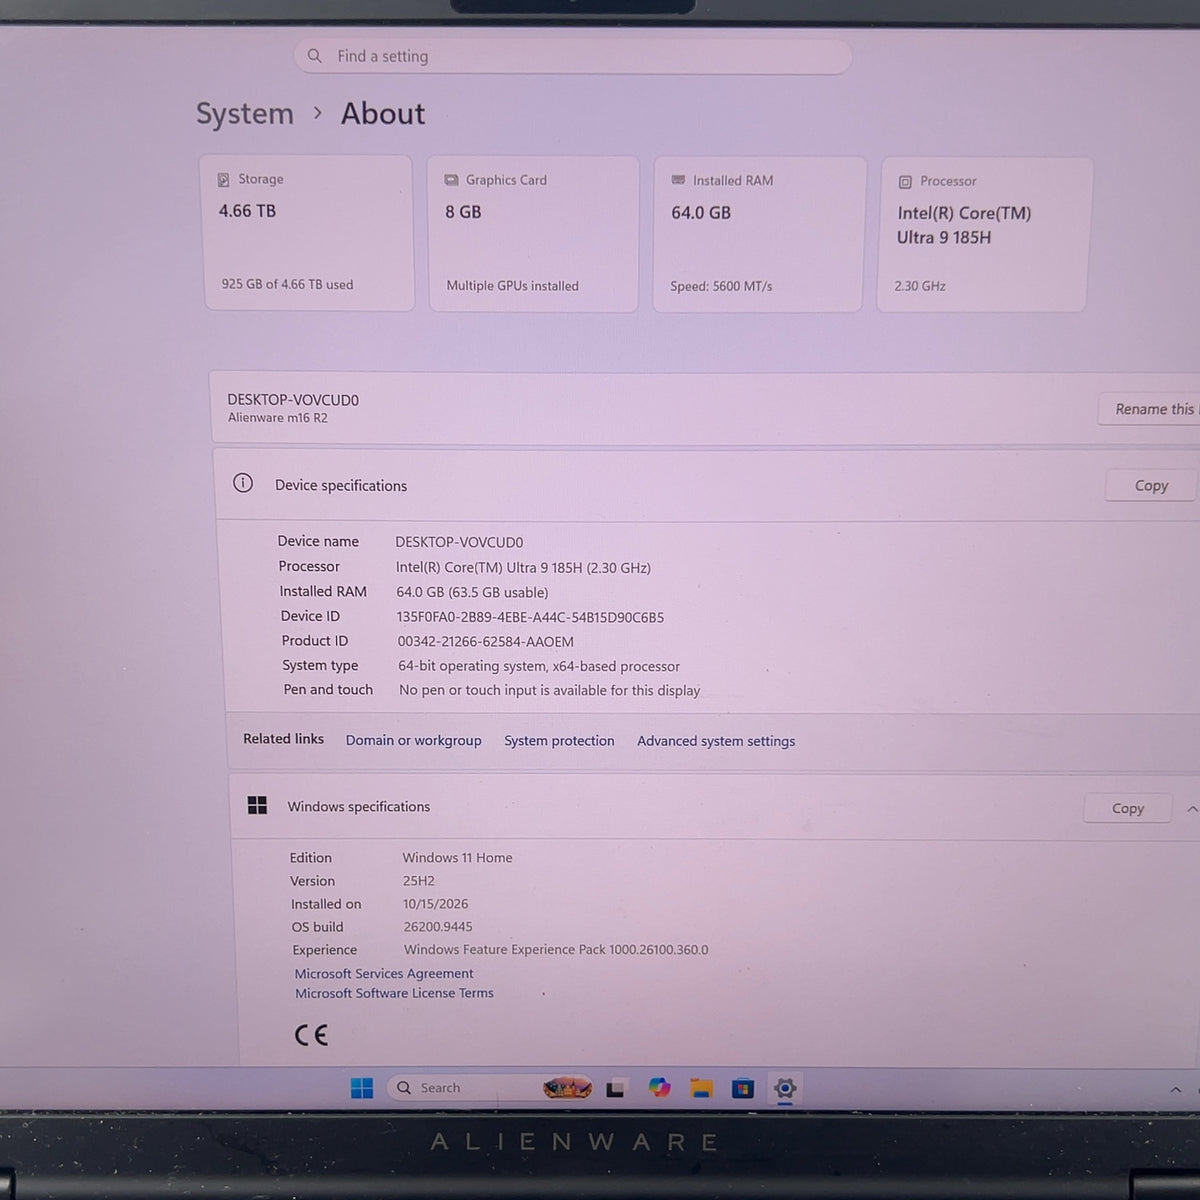Click the Find a setting search box
Viewport: 1200px width, 1200px height.
coord(572,56)
